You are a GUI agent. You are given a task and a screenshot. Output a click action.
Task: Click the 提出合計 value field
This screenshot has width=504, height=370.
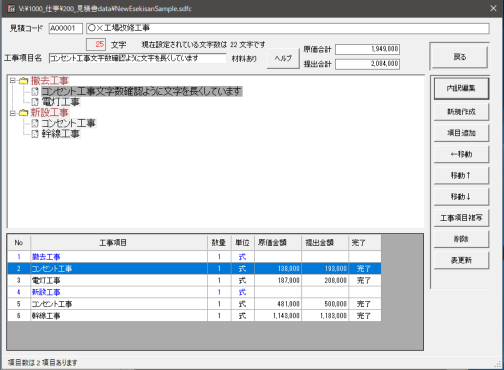(367, 64)
